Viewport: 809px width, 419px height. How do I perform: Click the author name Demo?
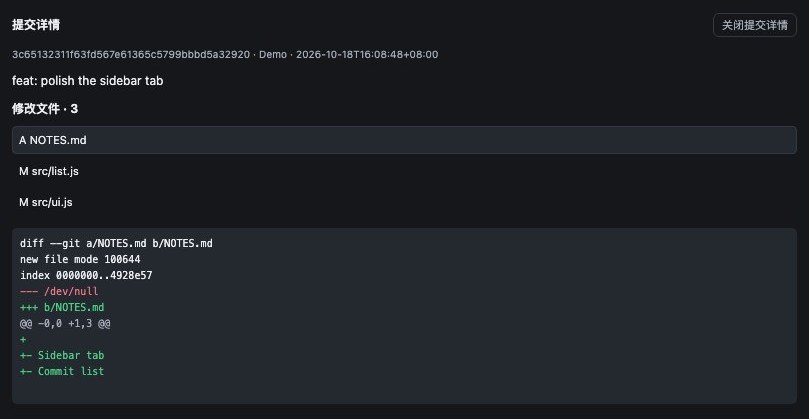click(x=273, y=55)
